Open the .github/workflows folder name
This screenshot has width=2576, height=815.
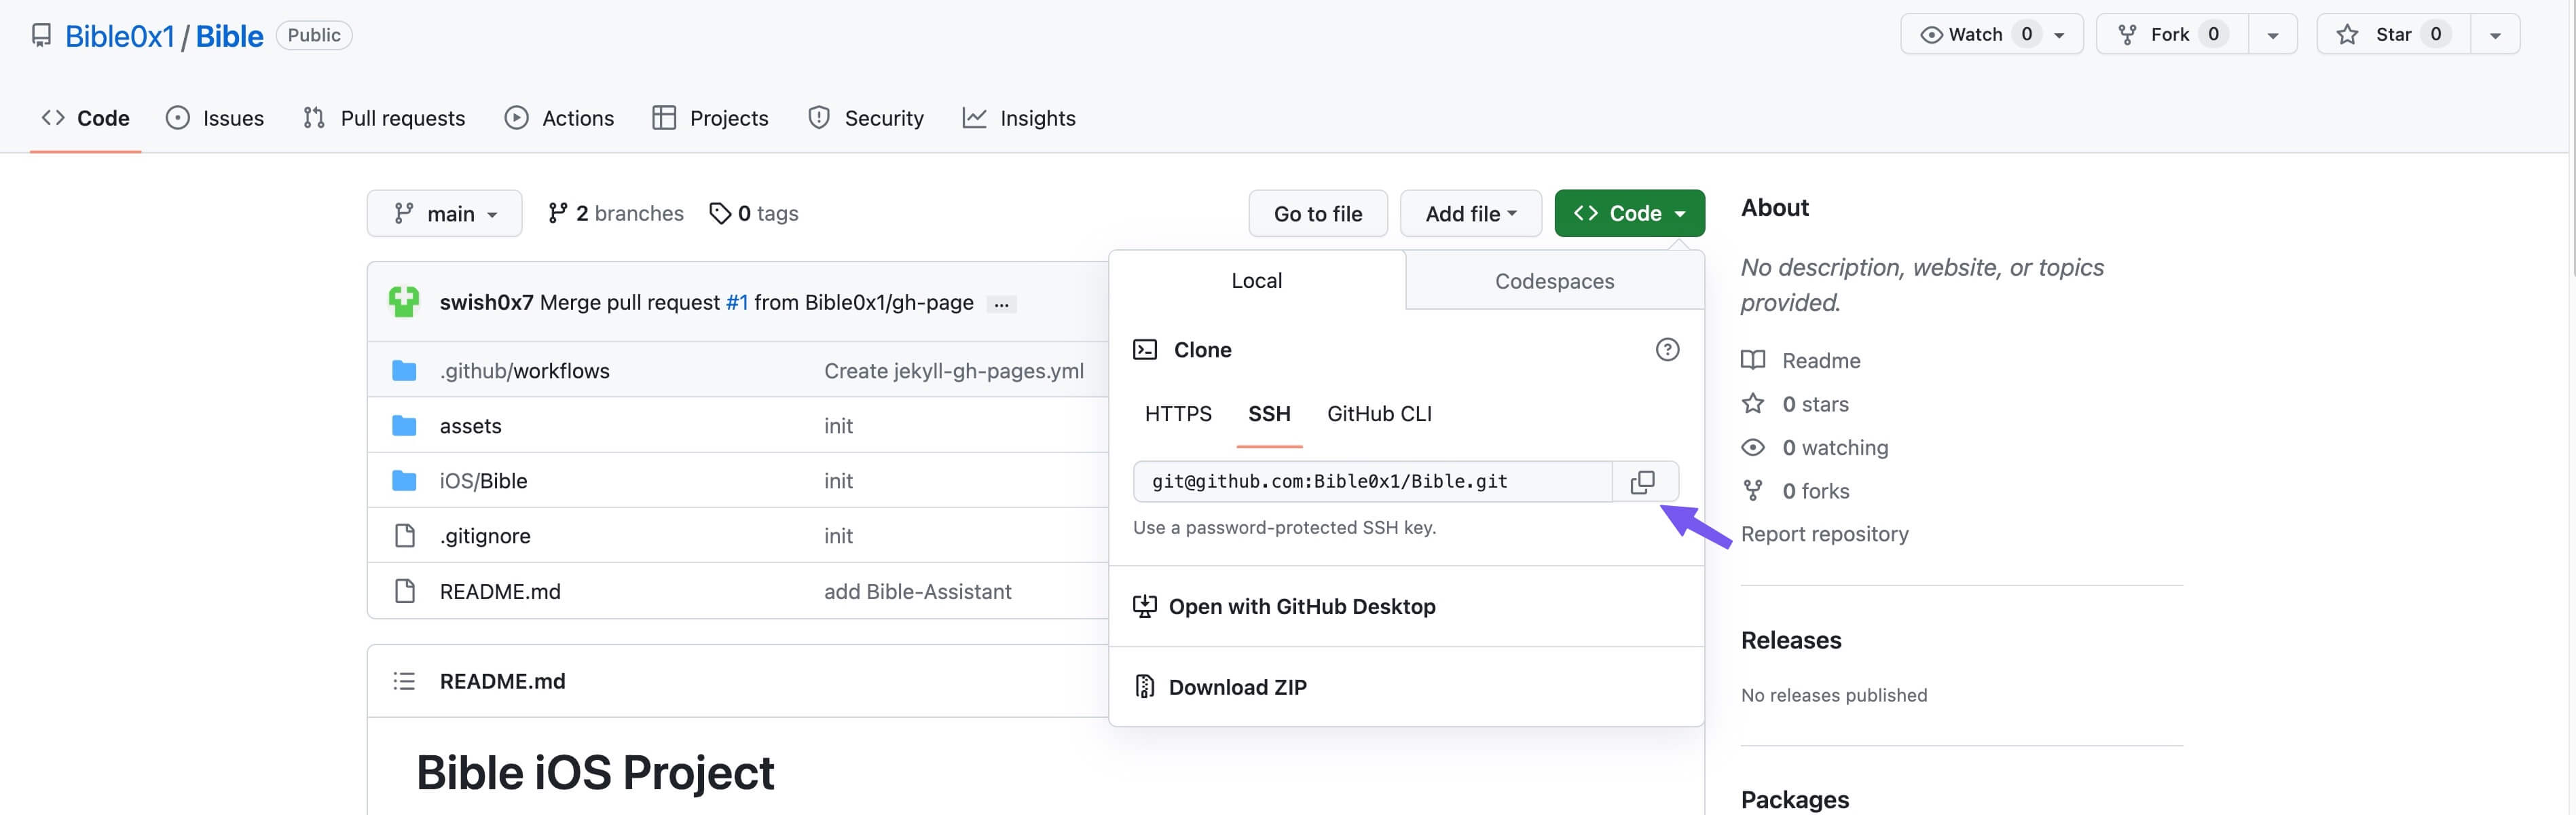click(x=525, y=371)
